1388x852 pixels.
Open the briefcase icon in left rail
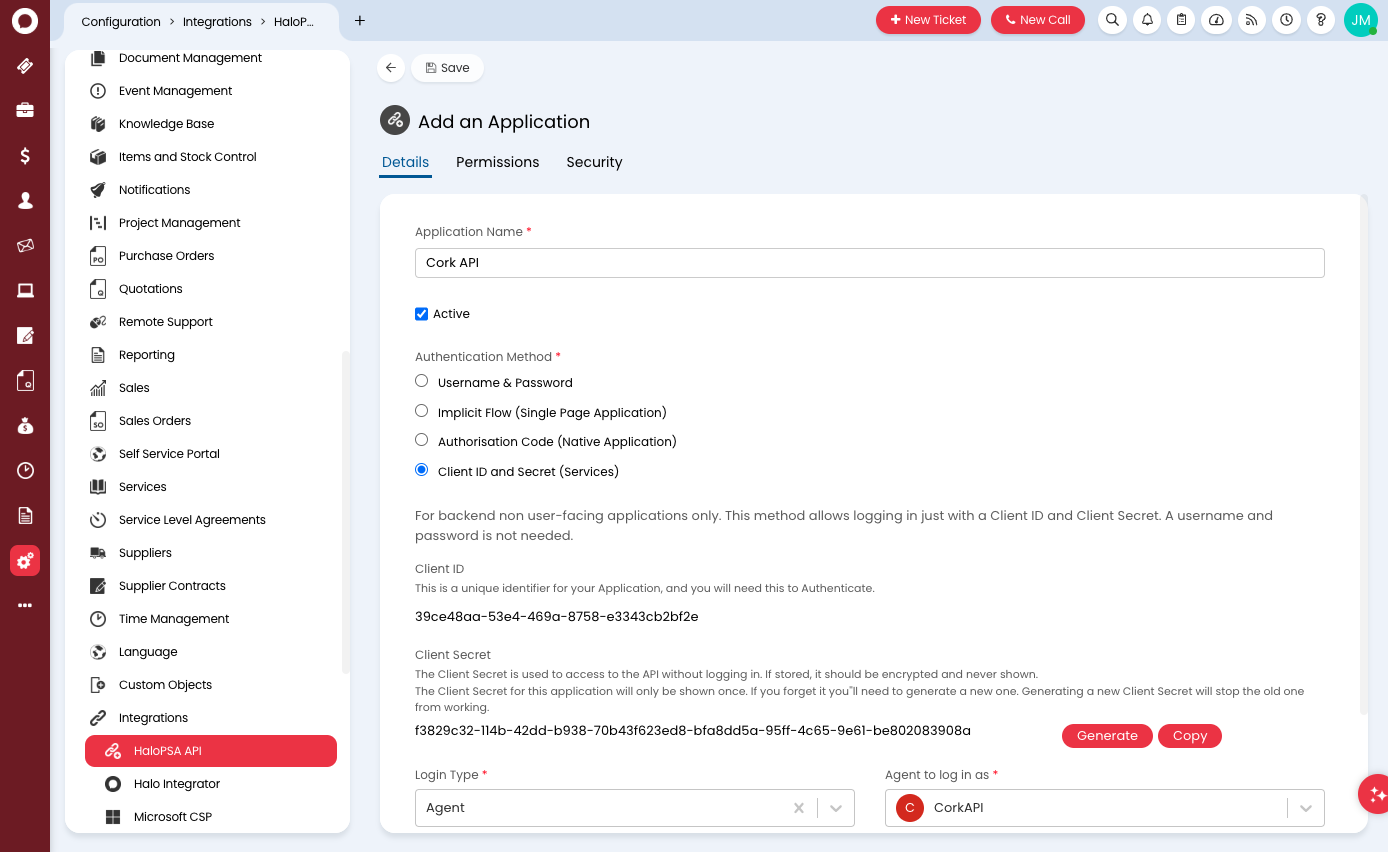(25, 110)
